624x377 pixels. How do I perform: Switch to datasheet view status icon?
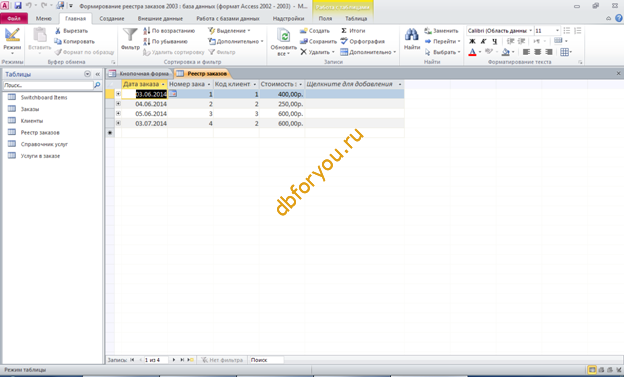(x=592, y=370)
